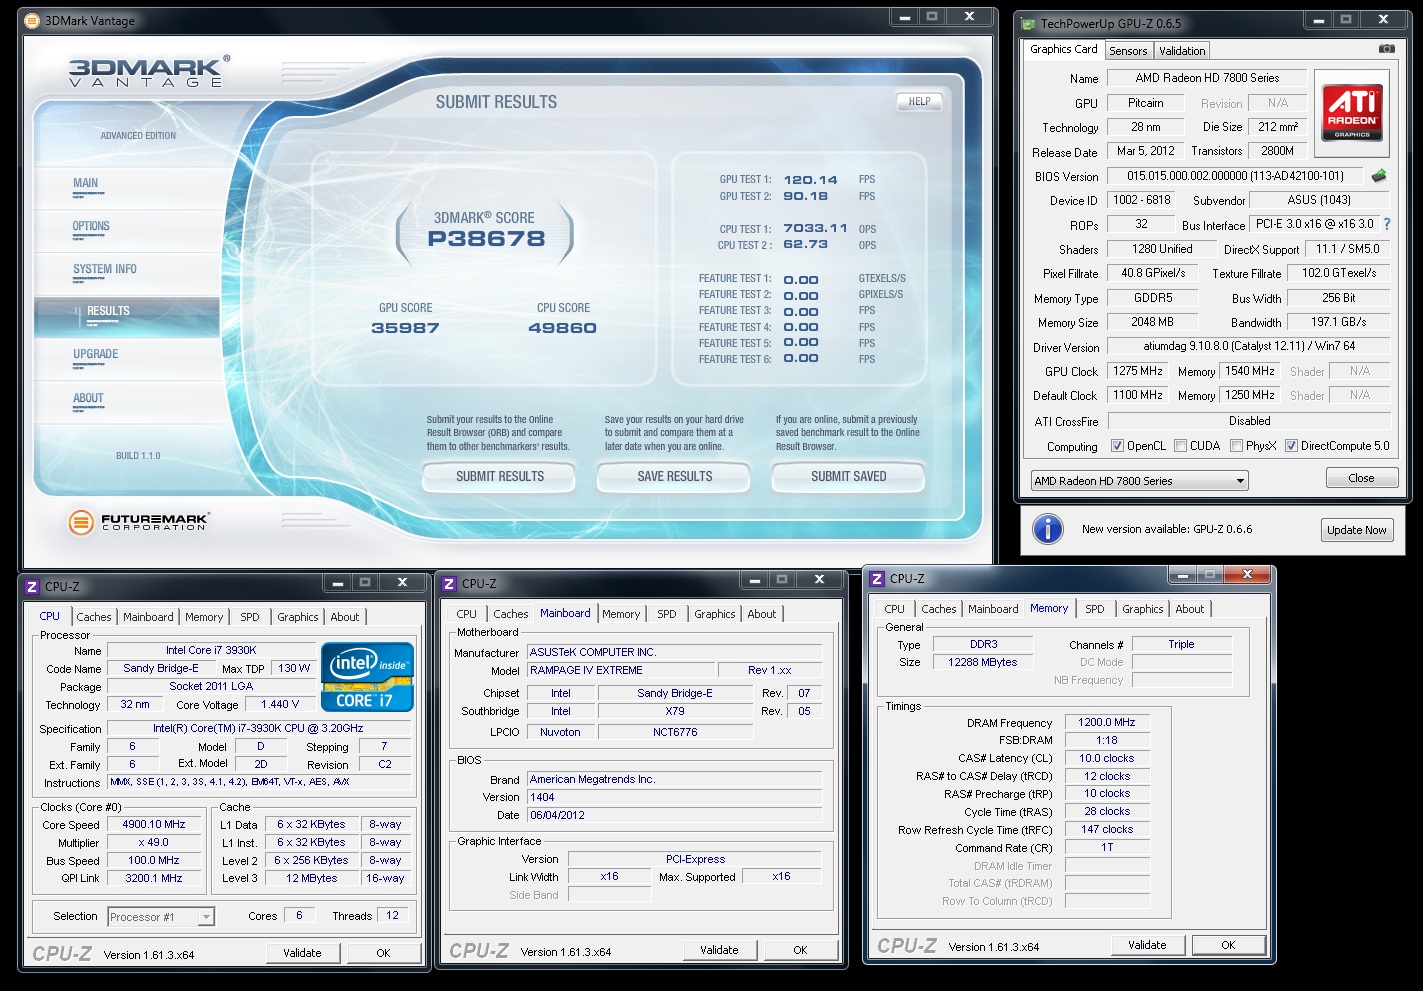Click the Intel Core i7 logo in CPU-Z

367,676
